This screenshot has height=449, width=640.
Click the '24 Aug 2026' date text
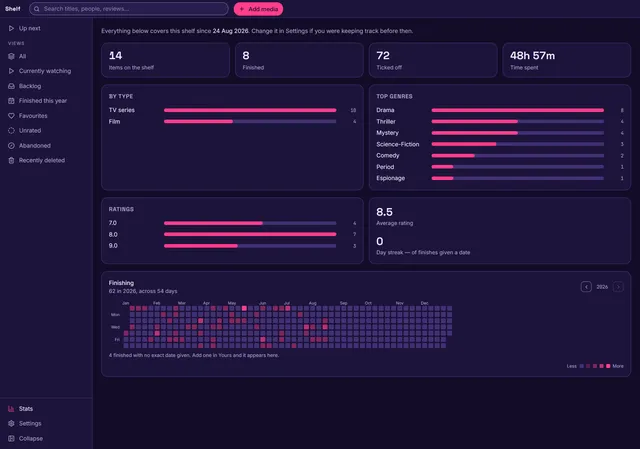click(231, 31)
